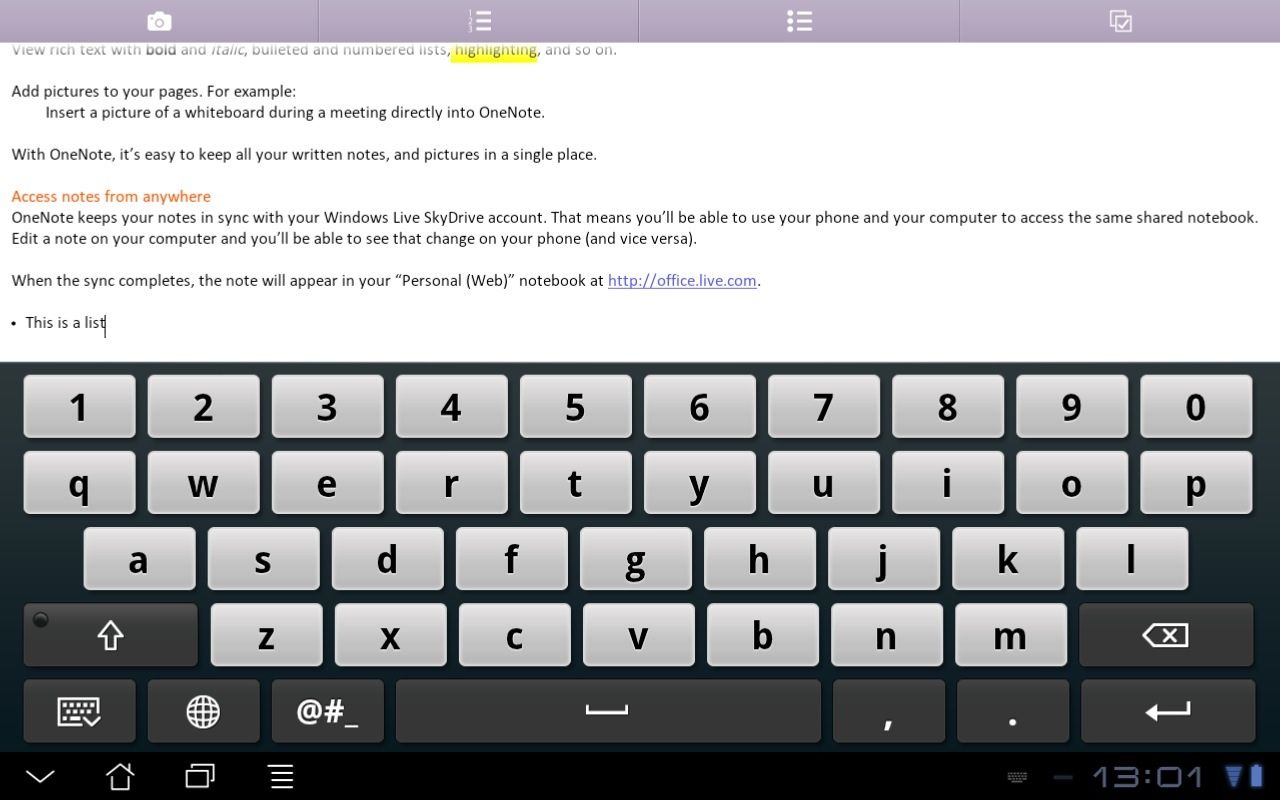Tap the camera icon to insert picture

click(159, 21)
